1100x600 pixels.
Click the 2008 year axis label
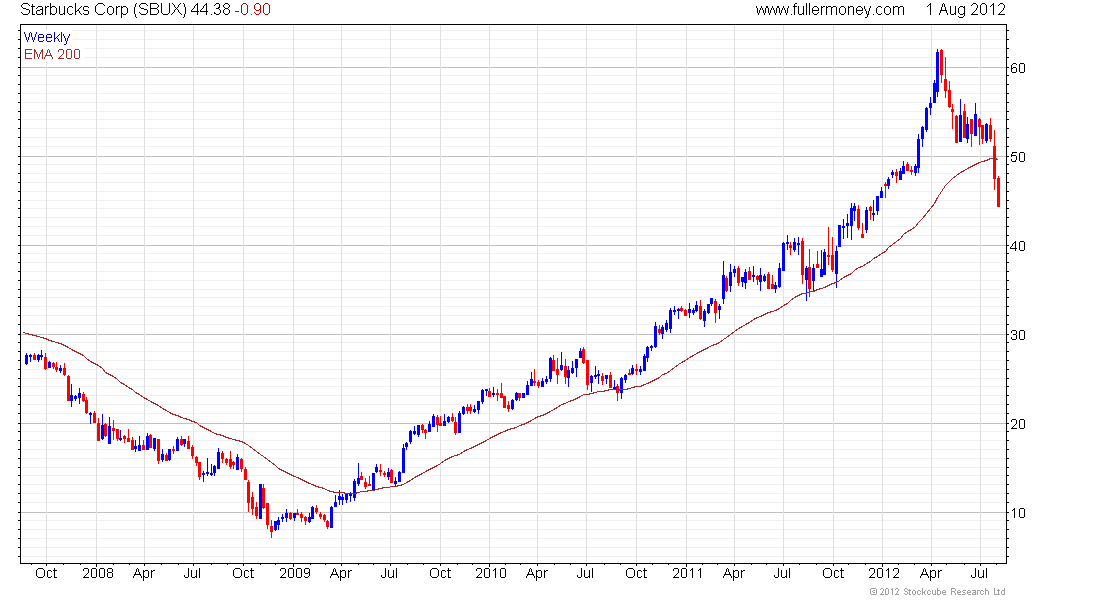pyautogui.click(x=98, y=573)
